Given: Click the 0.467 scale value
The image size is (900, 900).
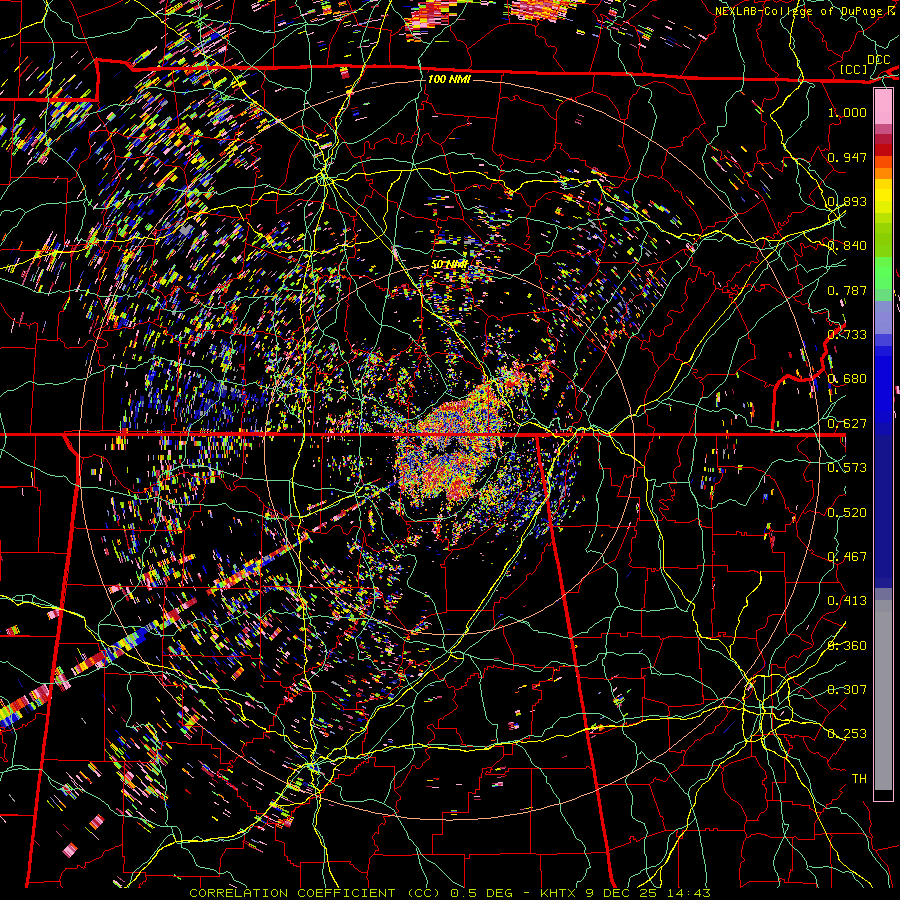Looking at the screenshot, I should [847, 557].
